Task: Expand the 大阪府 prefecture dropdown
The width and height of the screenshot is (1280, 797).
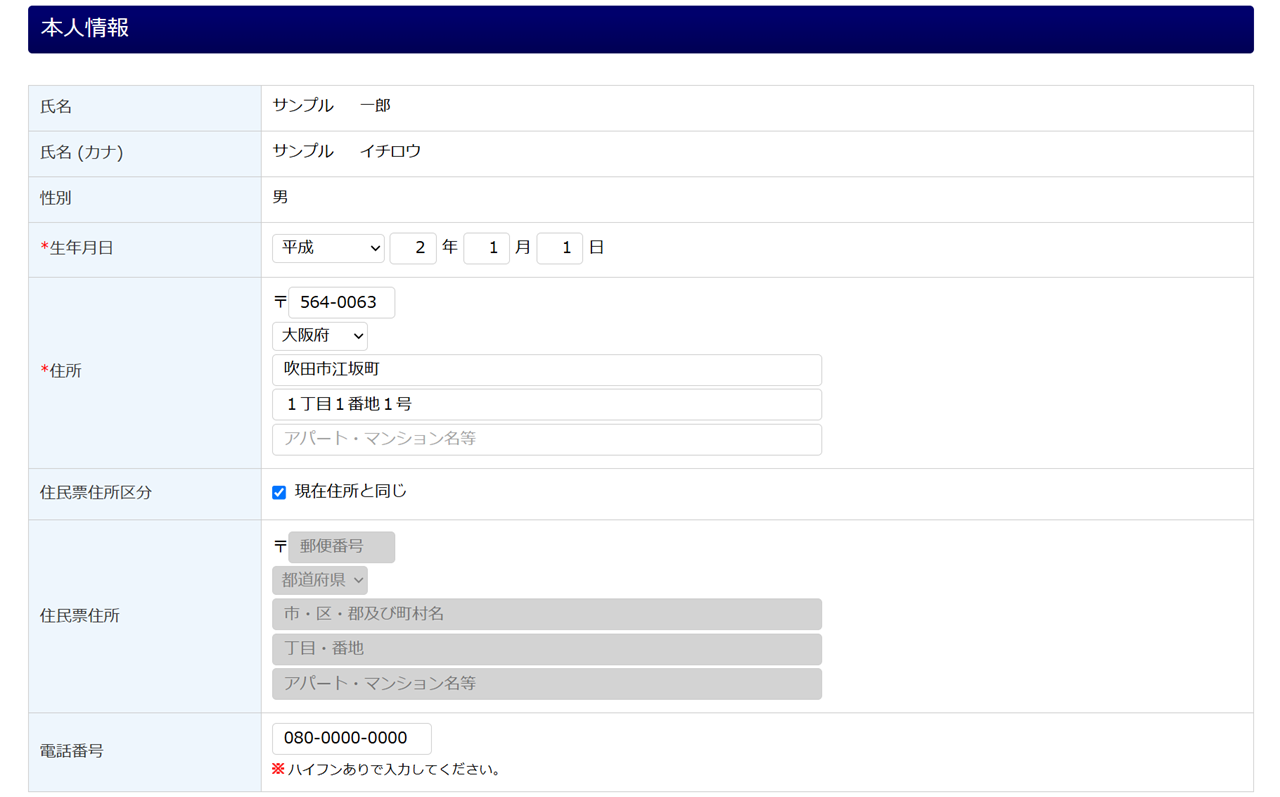Action: [x=319, y=336]
